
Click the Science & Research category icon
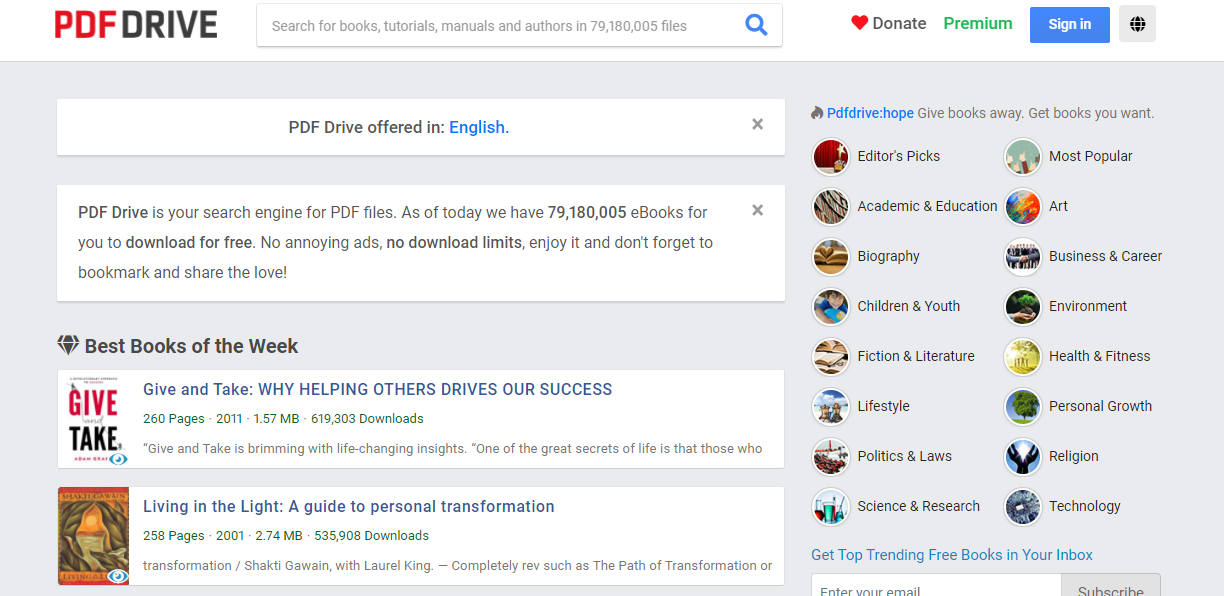(x=831, y=506)
